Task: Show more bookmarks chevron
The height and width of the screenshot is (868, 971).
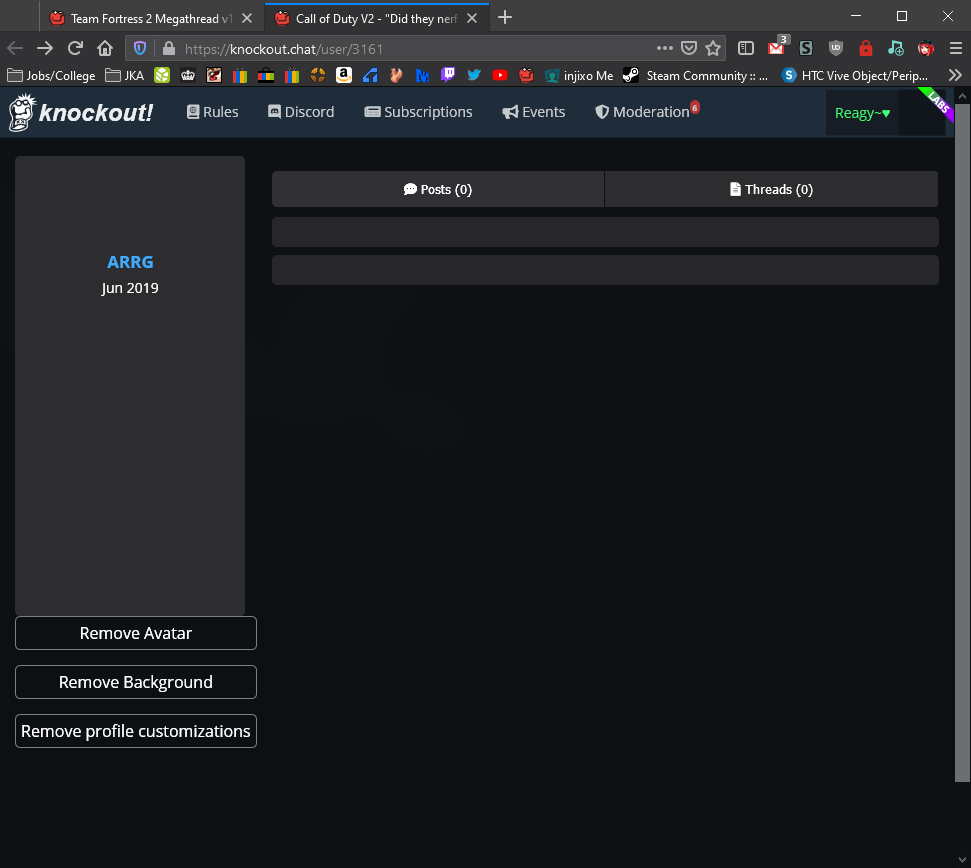Action: [x=956, y=75]
